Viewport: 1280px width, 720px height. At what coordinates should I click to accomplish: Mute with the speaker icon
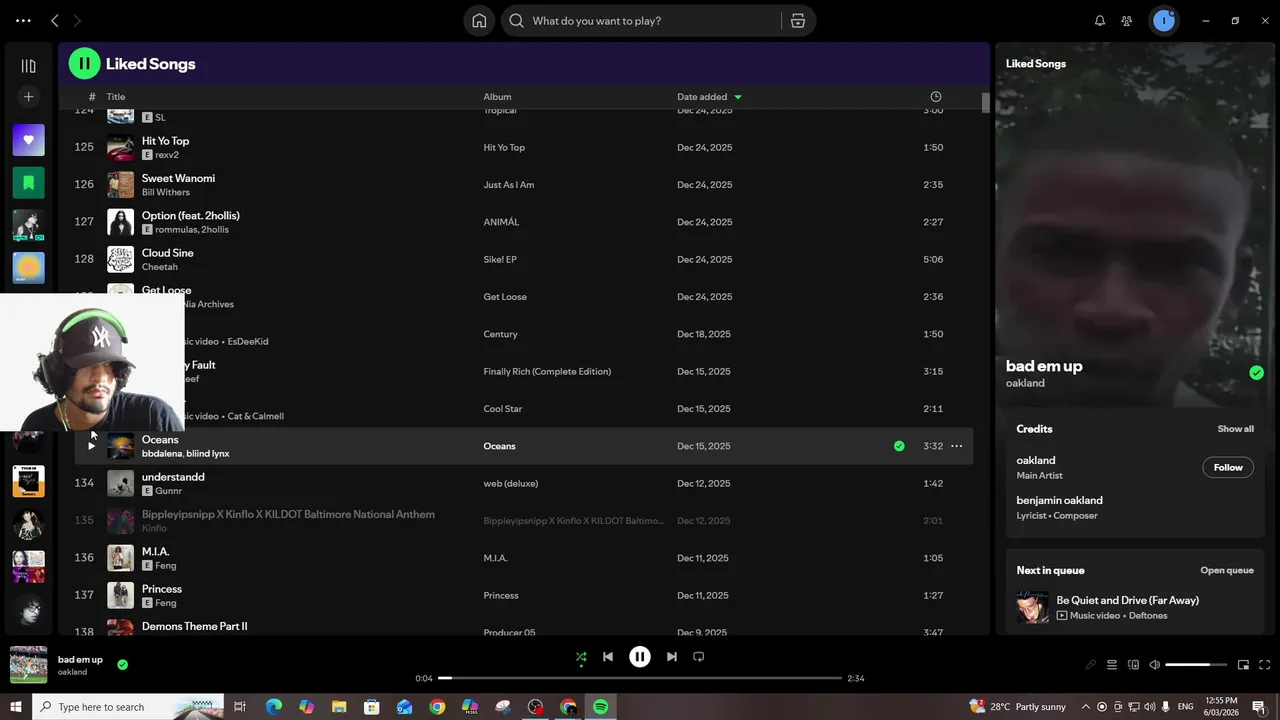click(x=1154, y=665)
